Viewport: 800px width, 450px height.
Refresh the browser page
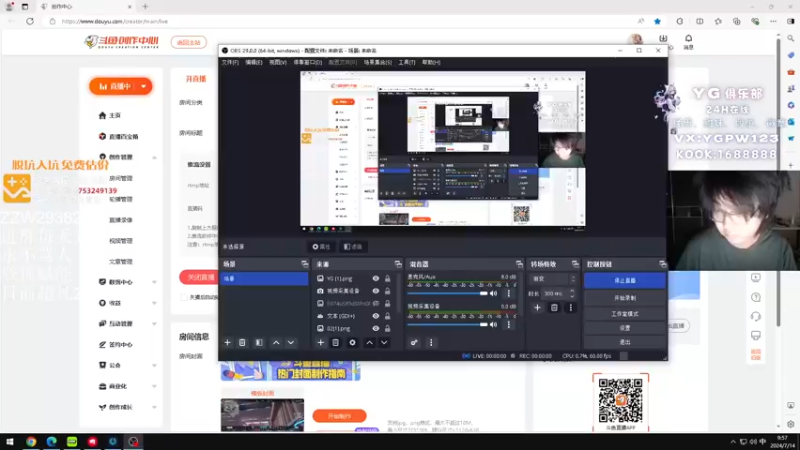(x=30, y=21)
